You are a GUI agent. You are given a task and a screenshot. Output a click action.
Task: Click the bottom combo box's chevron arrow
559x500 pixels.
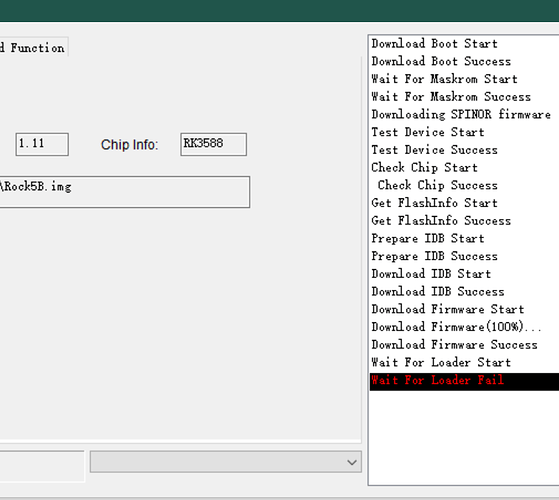pos(352,462)
